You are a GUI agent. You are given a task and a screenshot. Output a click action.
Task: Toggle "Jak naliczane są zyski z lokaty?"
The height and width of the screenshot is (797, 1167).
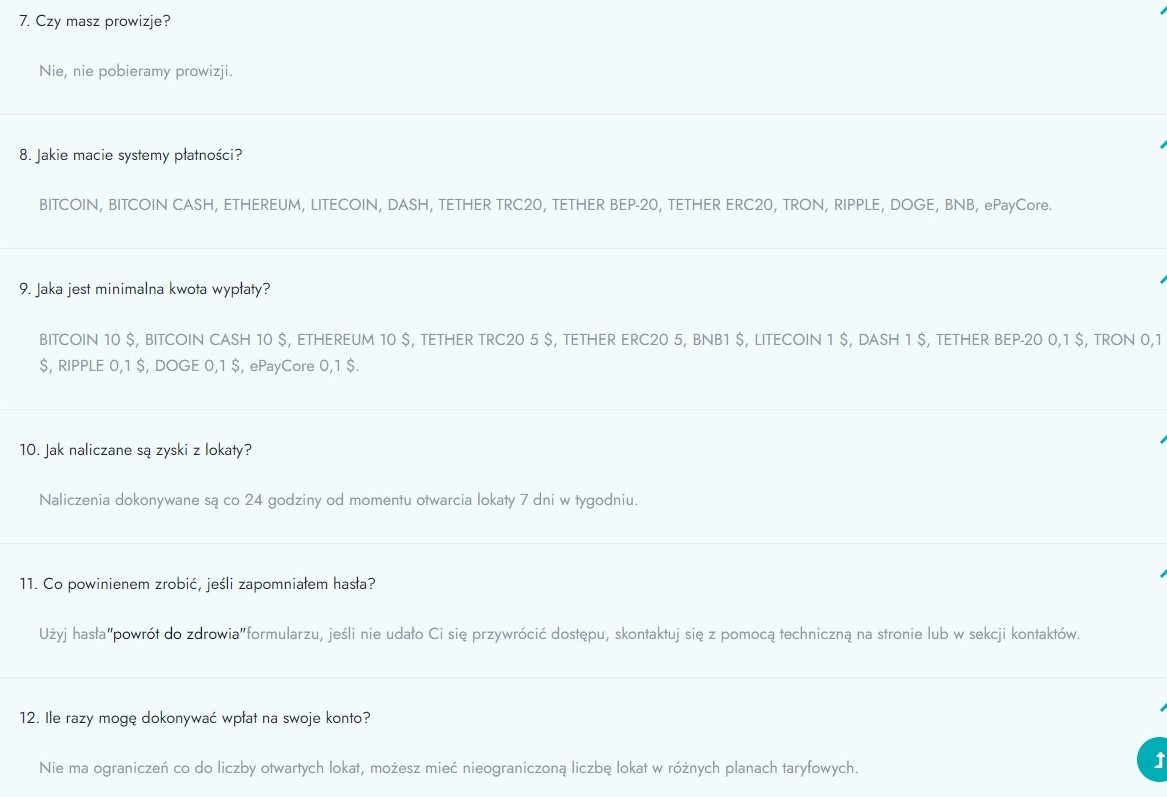tap(135, 449)
